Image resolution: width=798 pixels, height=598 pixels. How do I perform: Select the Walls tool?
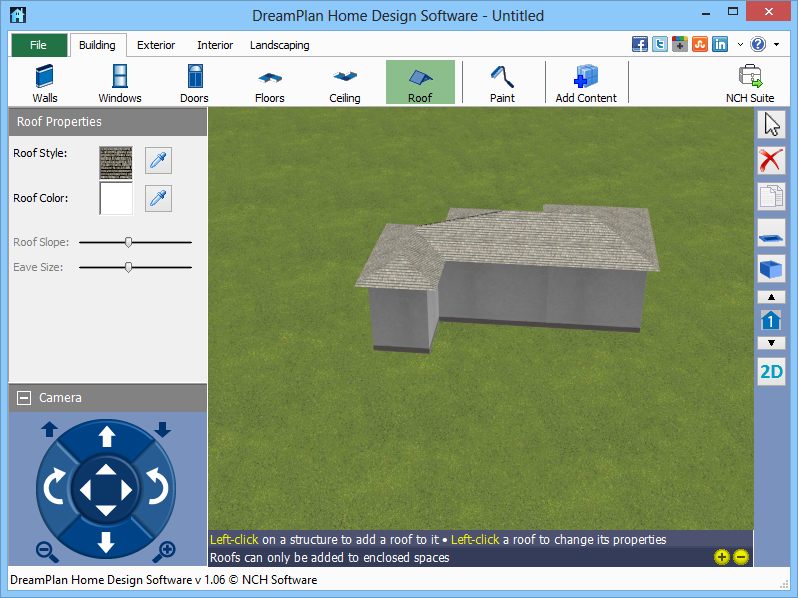pyautogui.click(x=44, y=83)
